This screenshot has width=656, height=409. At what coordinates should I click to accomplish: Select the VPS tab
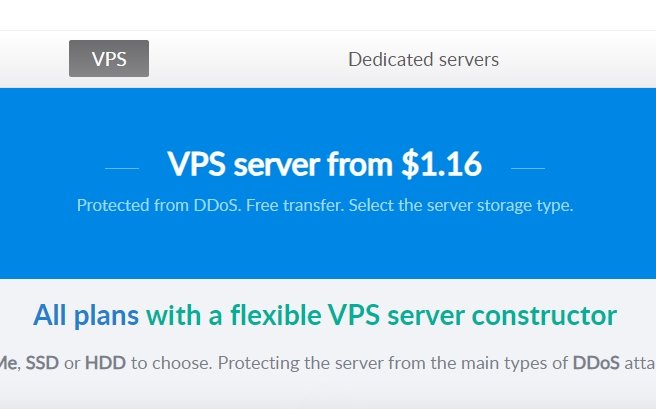(109, 59)
